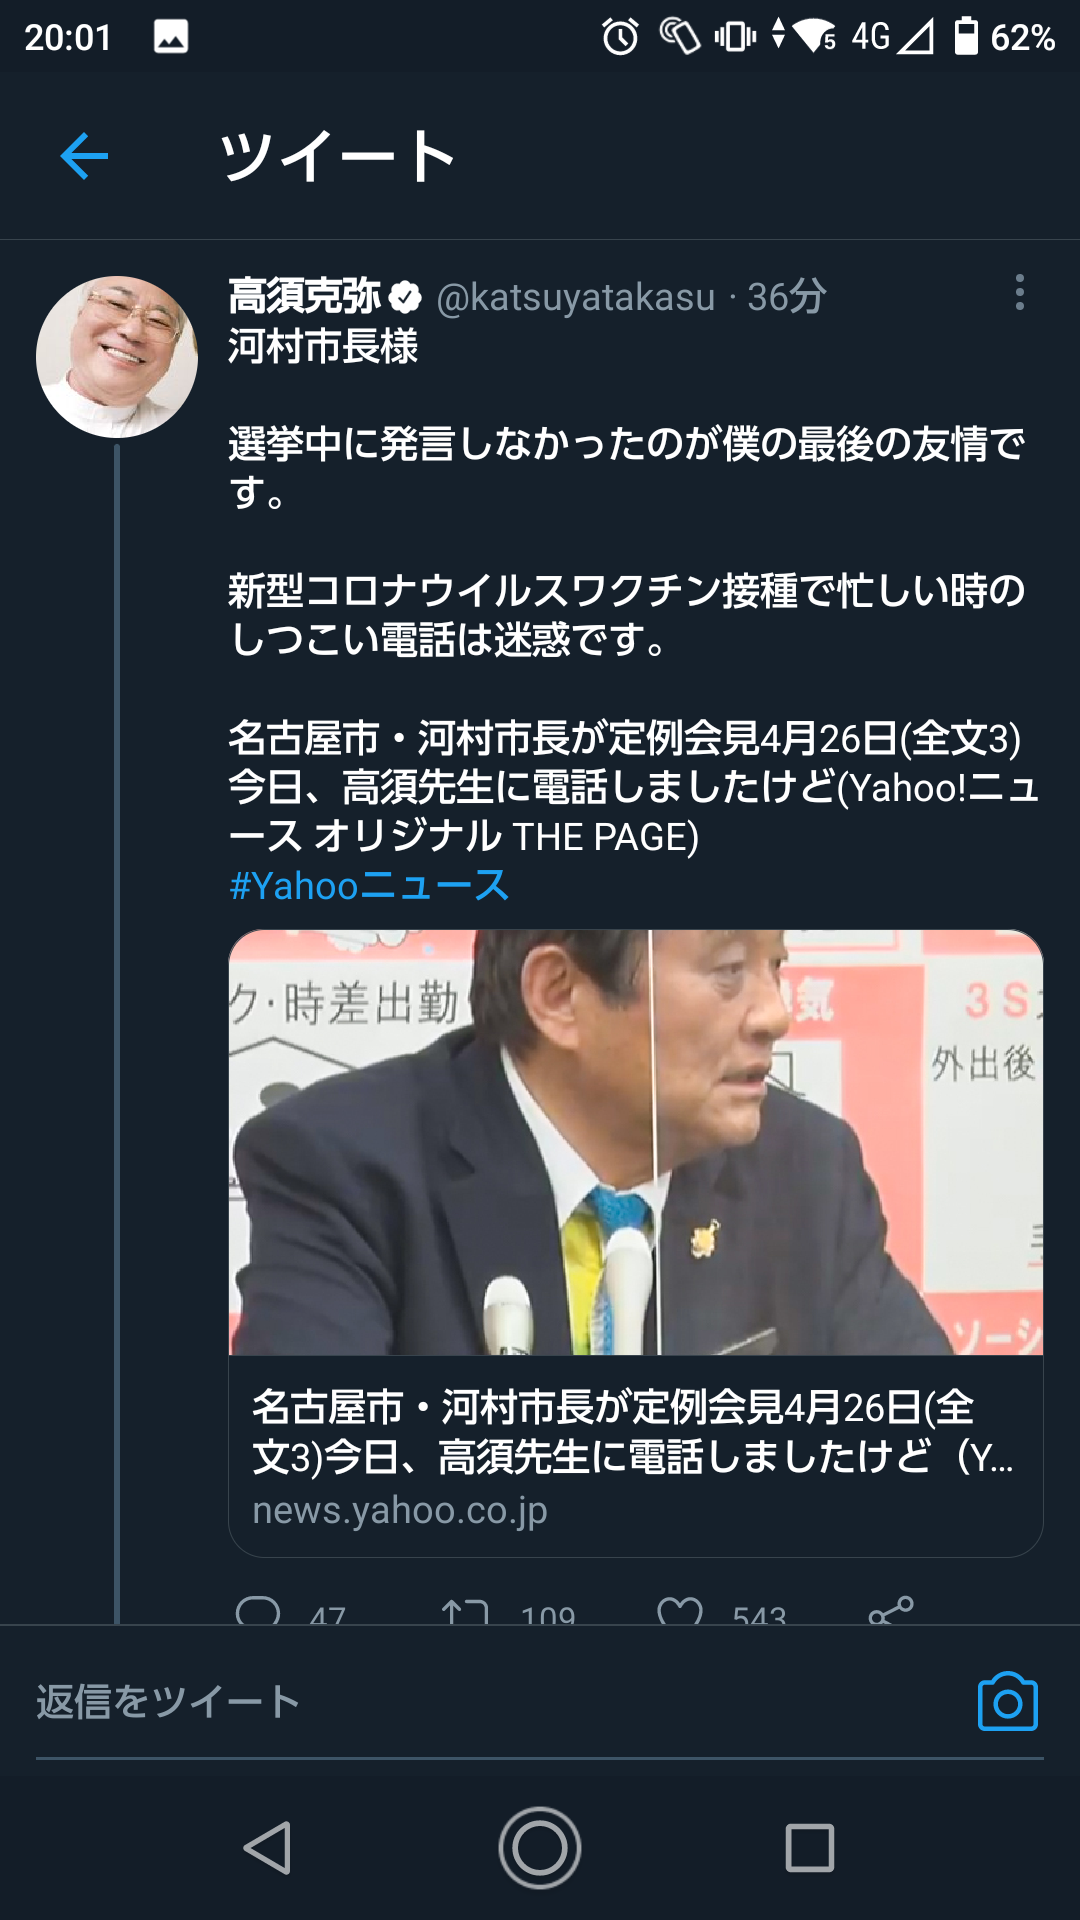The image size is (1080, 1920).
Task: Tap the camera icon to attach a photo
Action: (x=1008, y=1701)
